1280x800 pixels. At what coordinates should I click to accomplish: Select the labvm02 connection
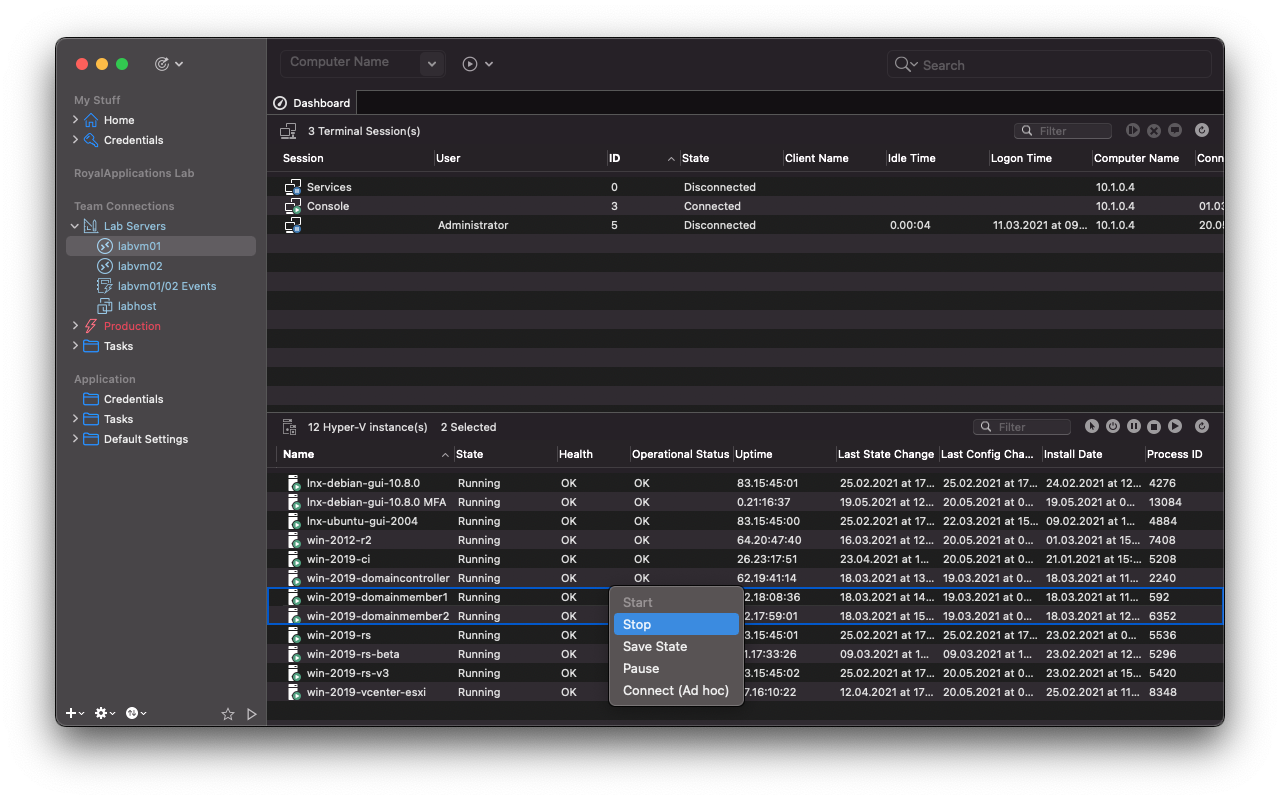point(138,265)
